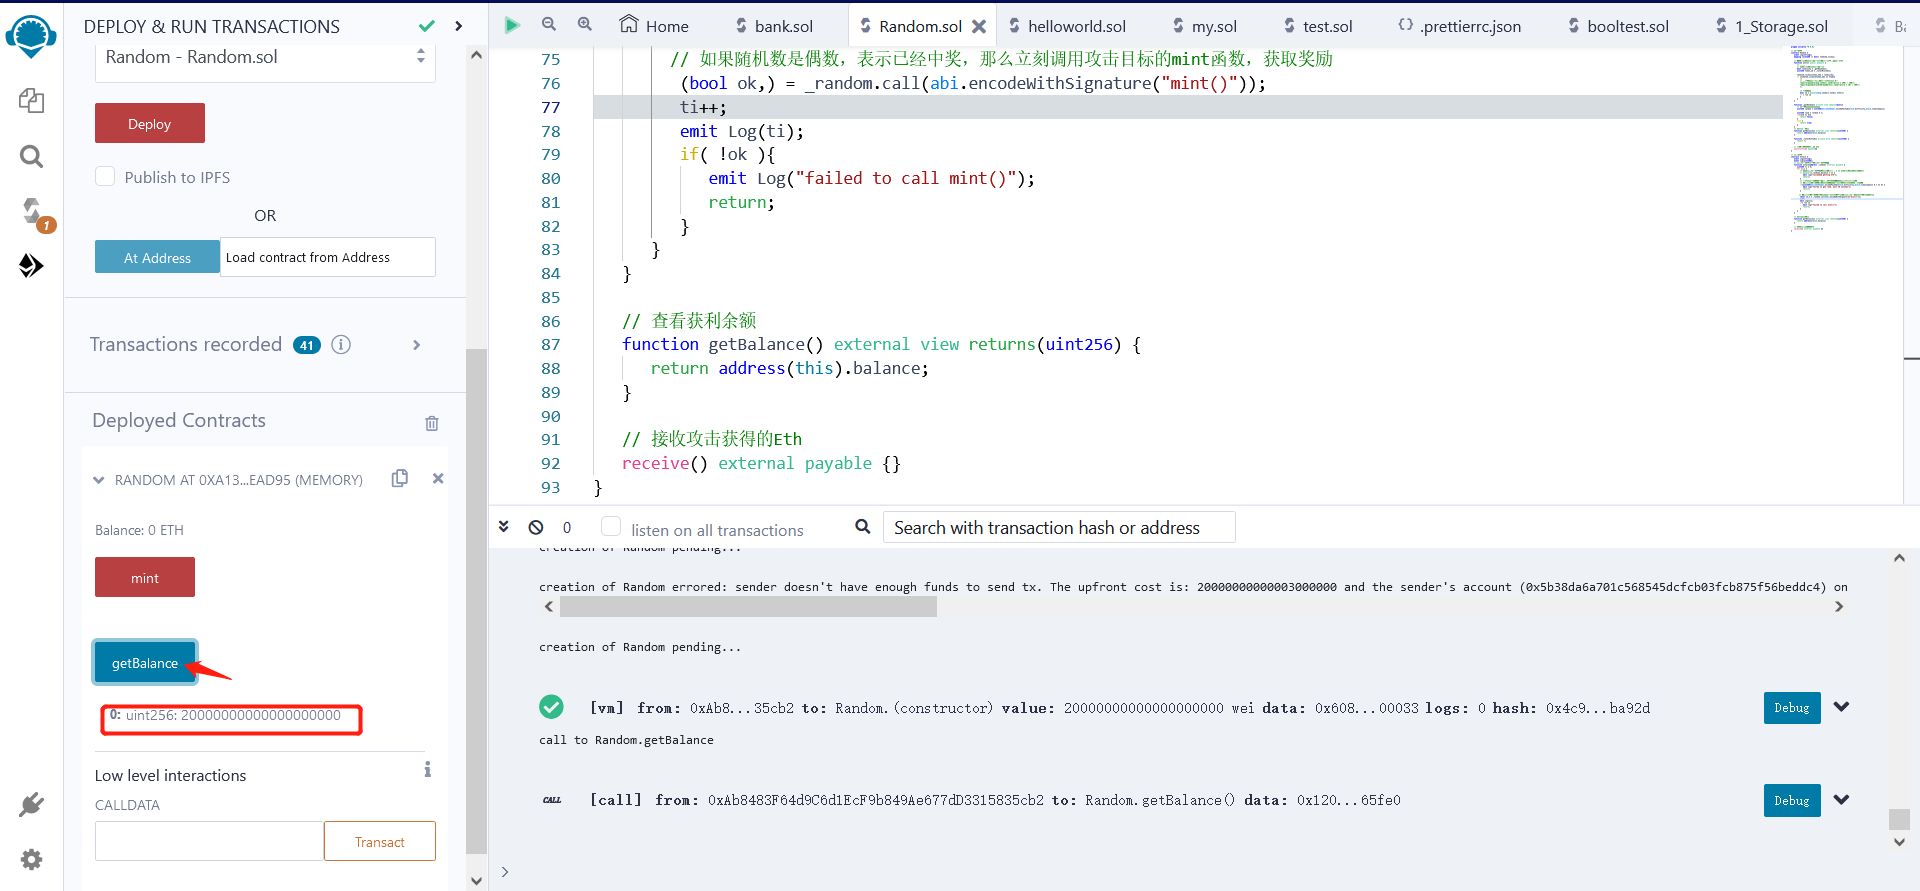
Task: Debug the vm constructor transaction
Action: tap(1791, 707)
